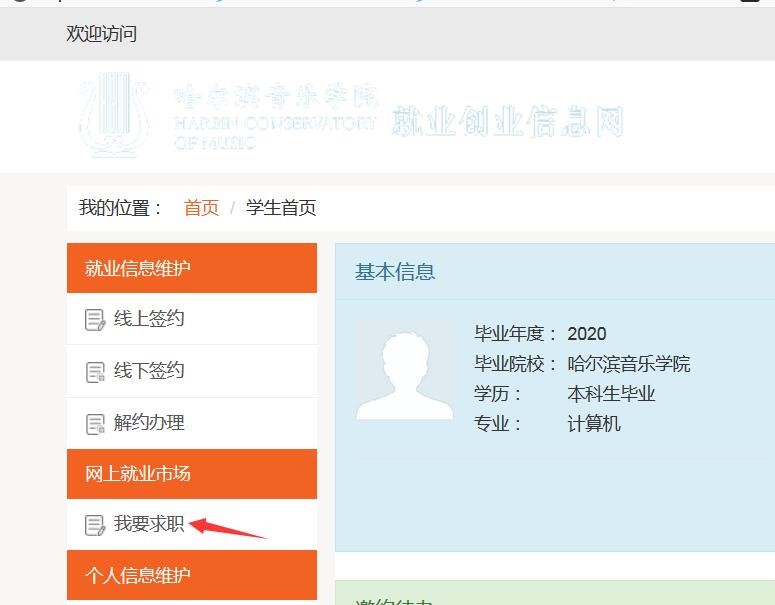775x605 pixels.
Task: Click the 欢迎访问 text in top bar
Action: (101, 34)
